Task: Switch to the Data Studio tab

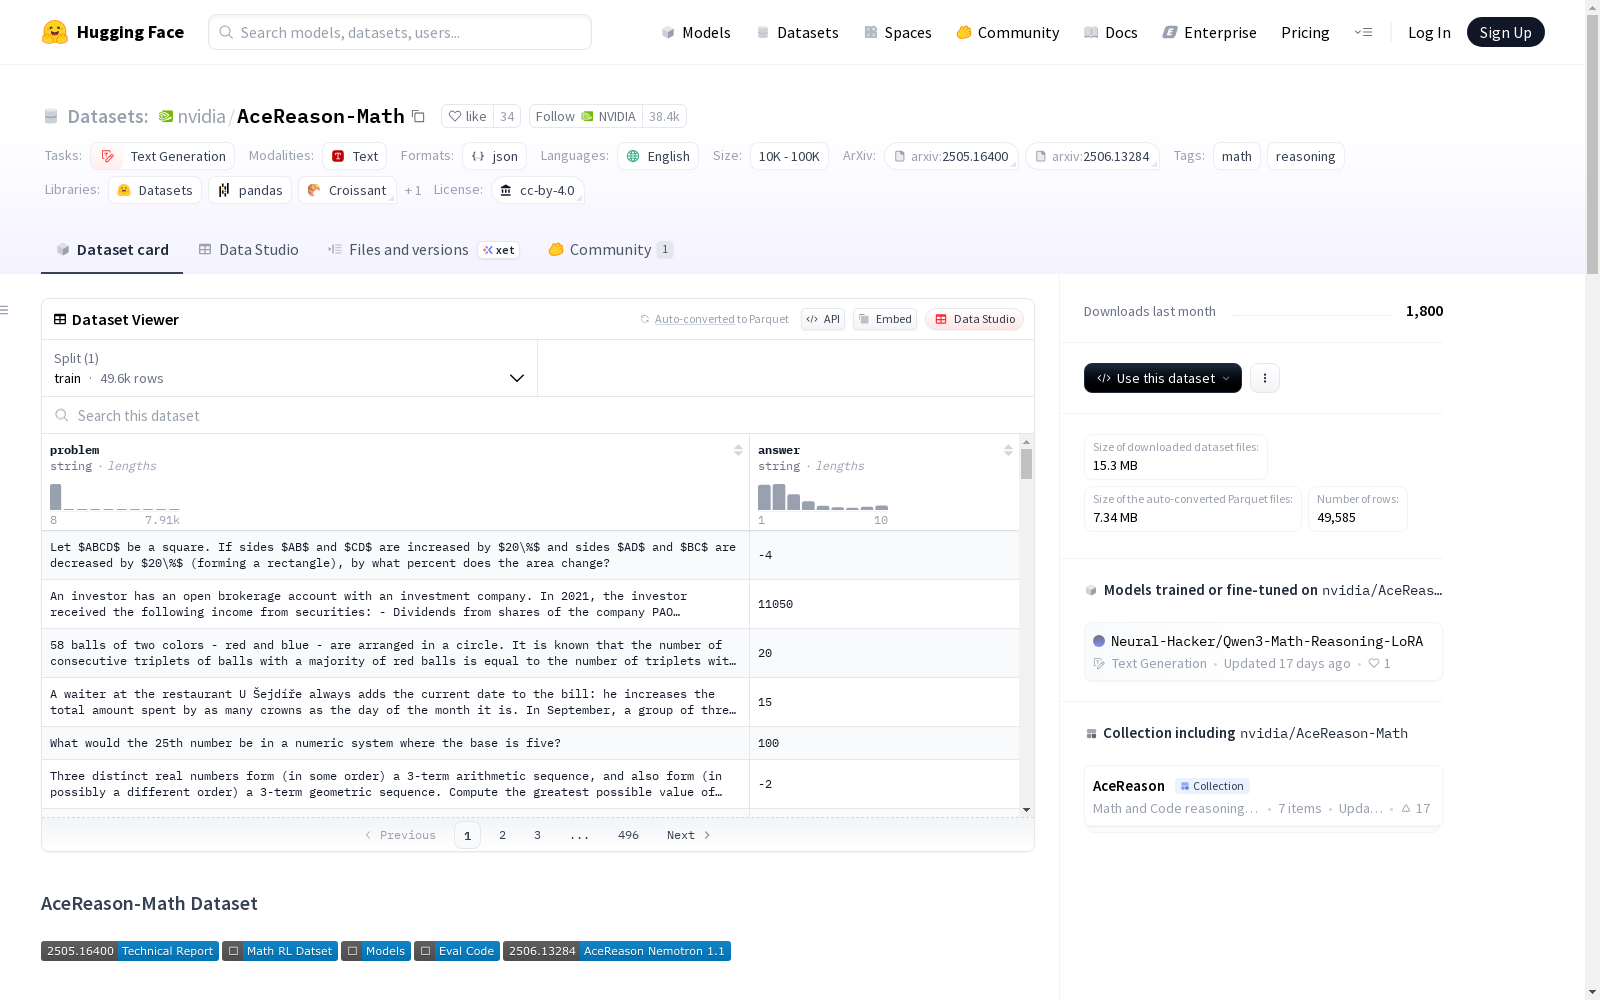Action: tap(248, 250)
